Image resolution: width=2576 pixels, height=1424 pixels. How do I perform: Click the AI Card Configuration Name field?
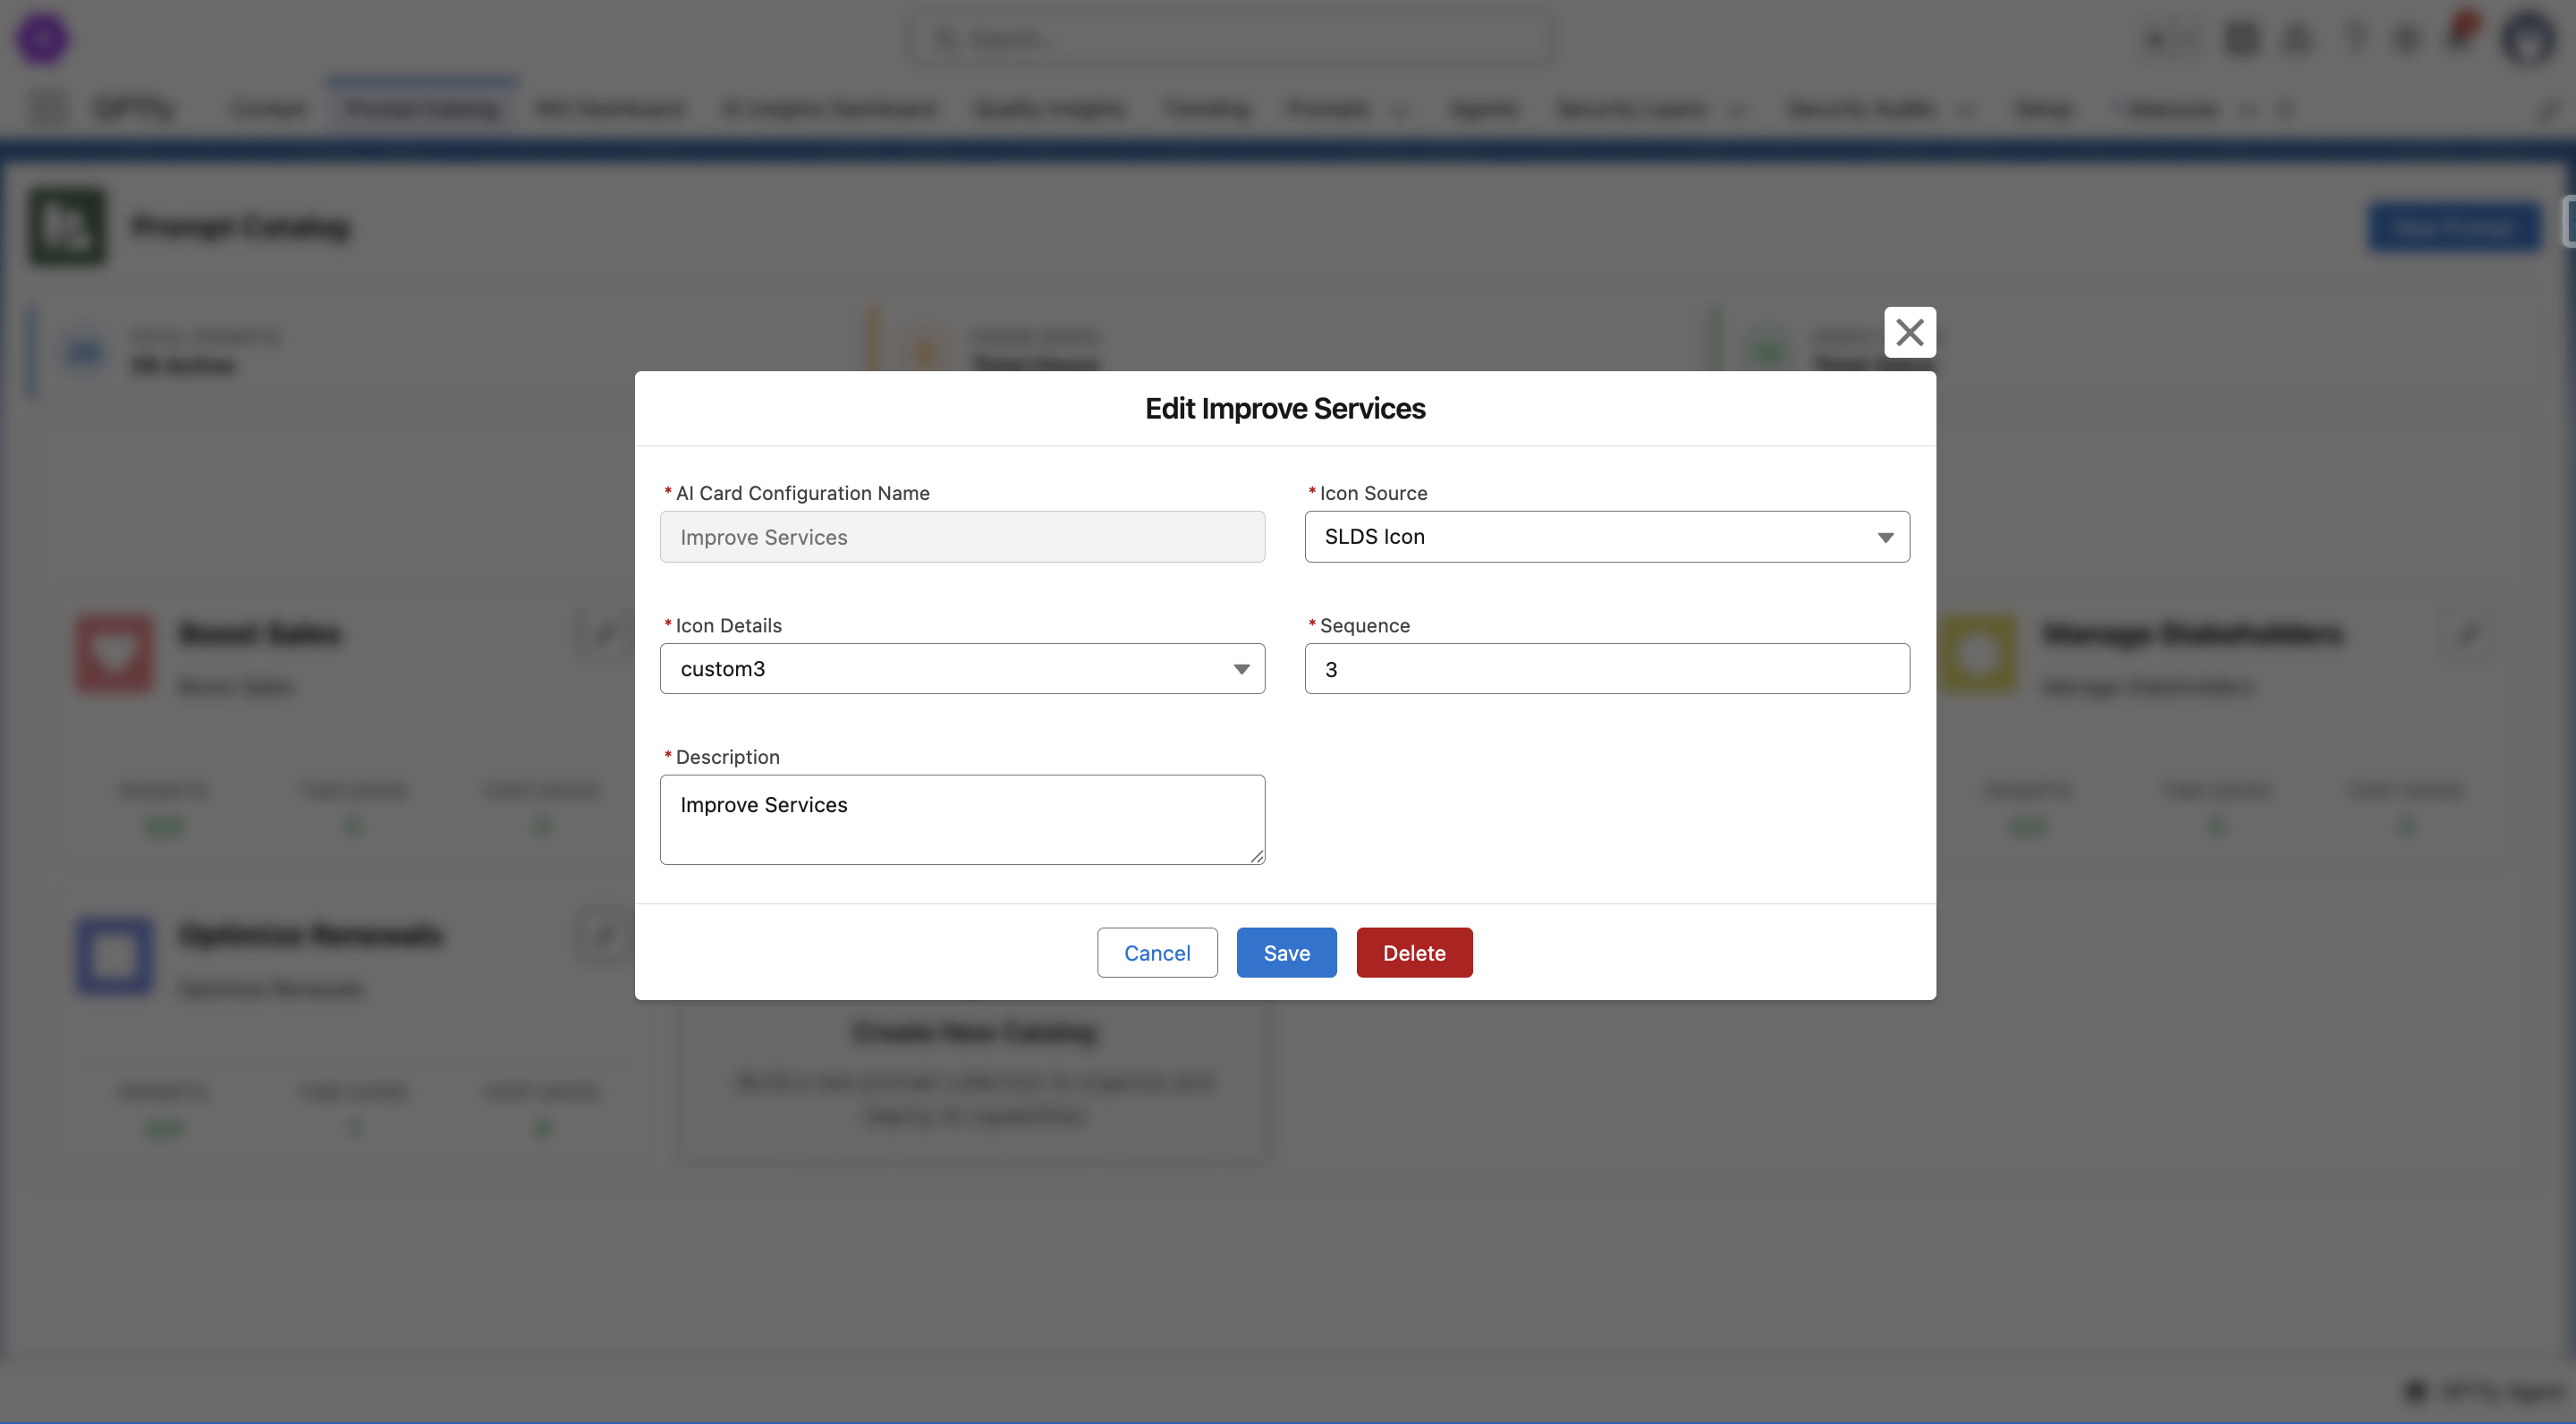tap(961, 537)
